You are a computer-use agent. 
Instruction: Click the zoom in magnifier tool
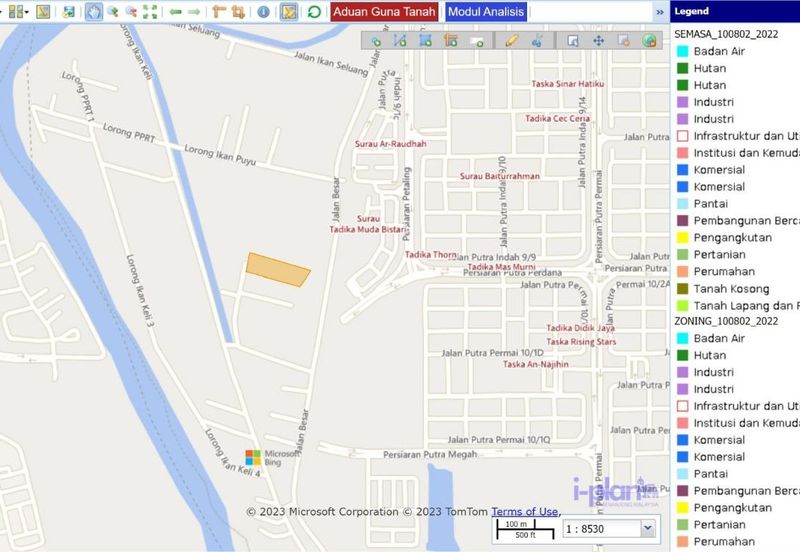click(x=112, y=12)
